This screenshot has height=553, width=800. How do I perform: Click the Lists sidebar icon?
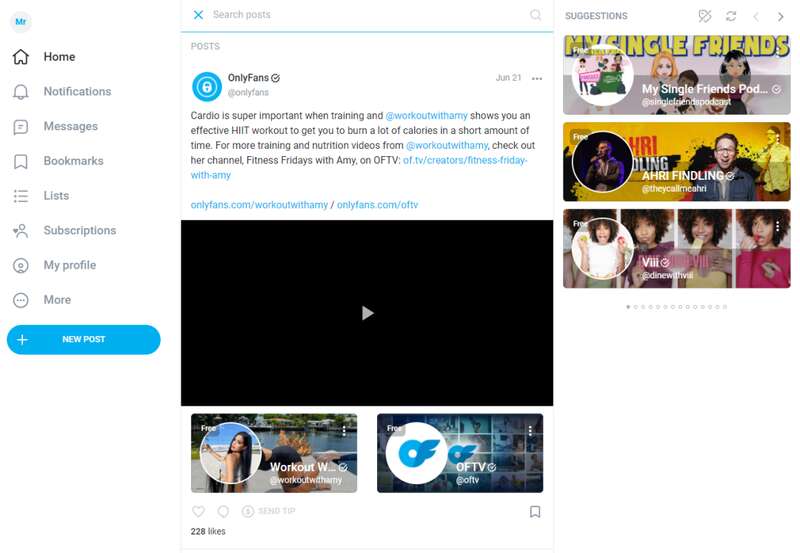tap(21, 196)
